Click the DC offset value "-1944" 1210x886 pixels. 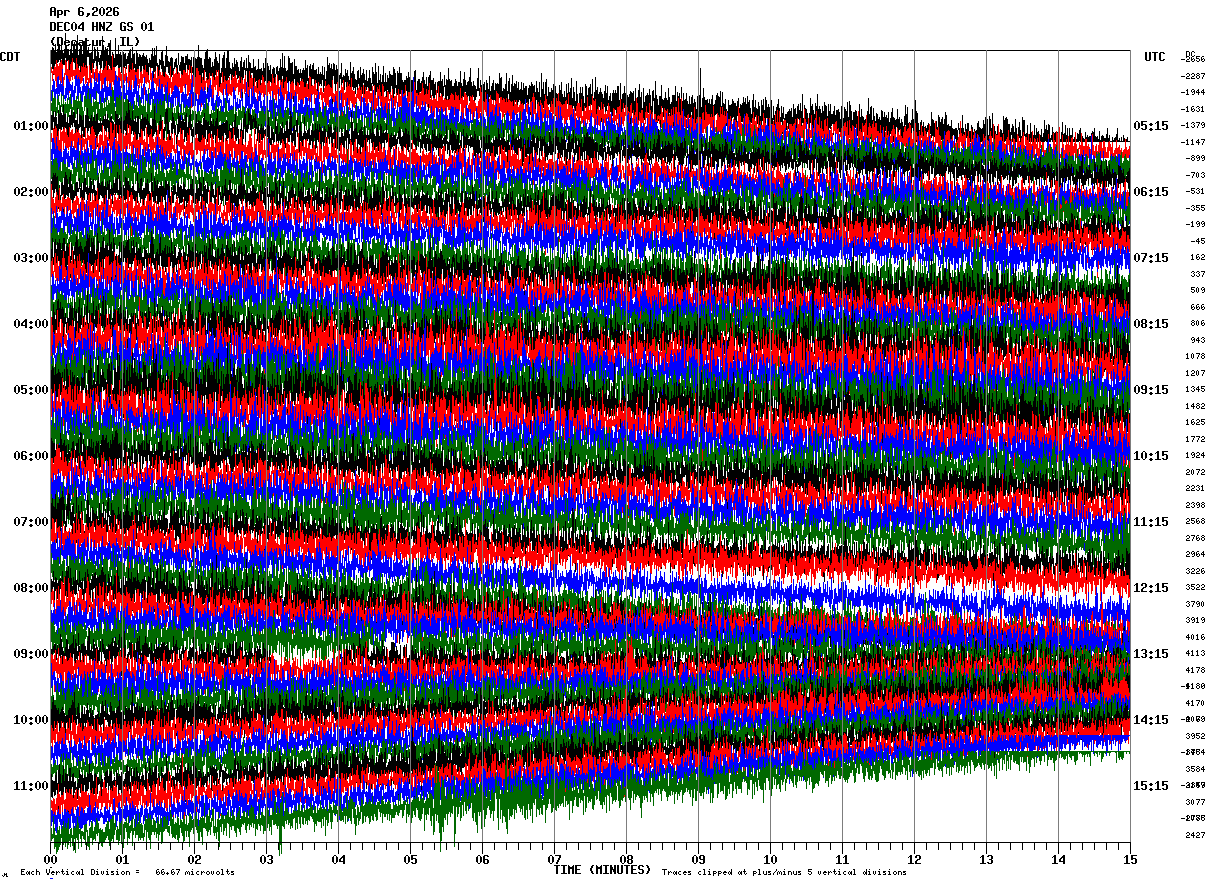pyautogui.click(x=1193, y=92)
